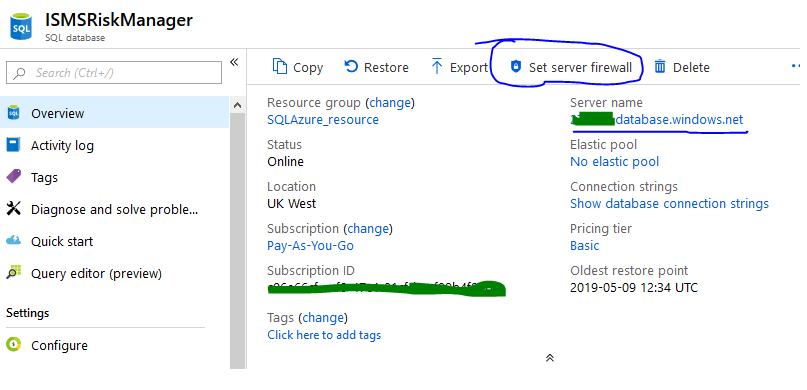This screenshot has height=390, width=807.
Task: Open Configure under Settings
Action: pyautogui.click(x=115, y=345)
